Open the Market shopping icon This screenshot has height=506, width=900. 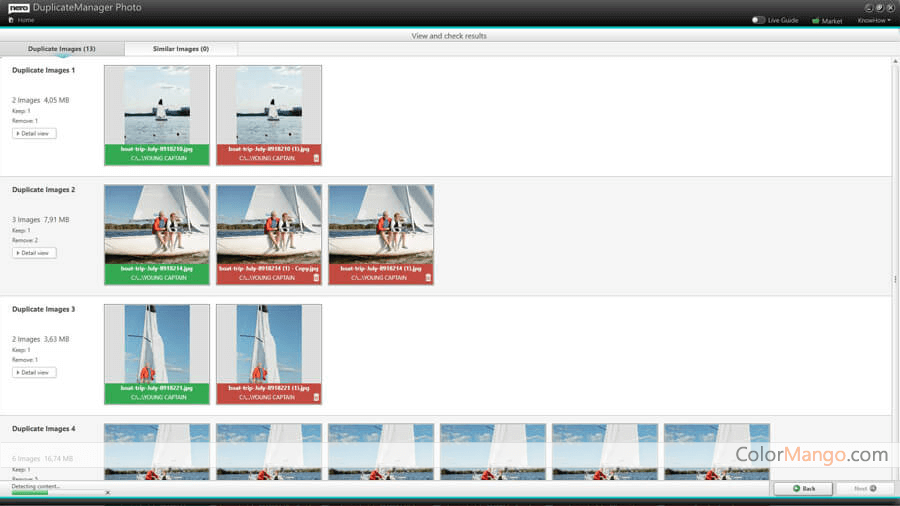coord(816,20)
